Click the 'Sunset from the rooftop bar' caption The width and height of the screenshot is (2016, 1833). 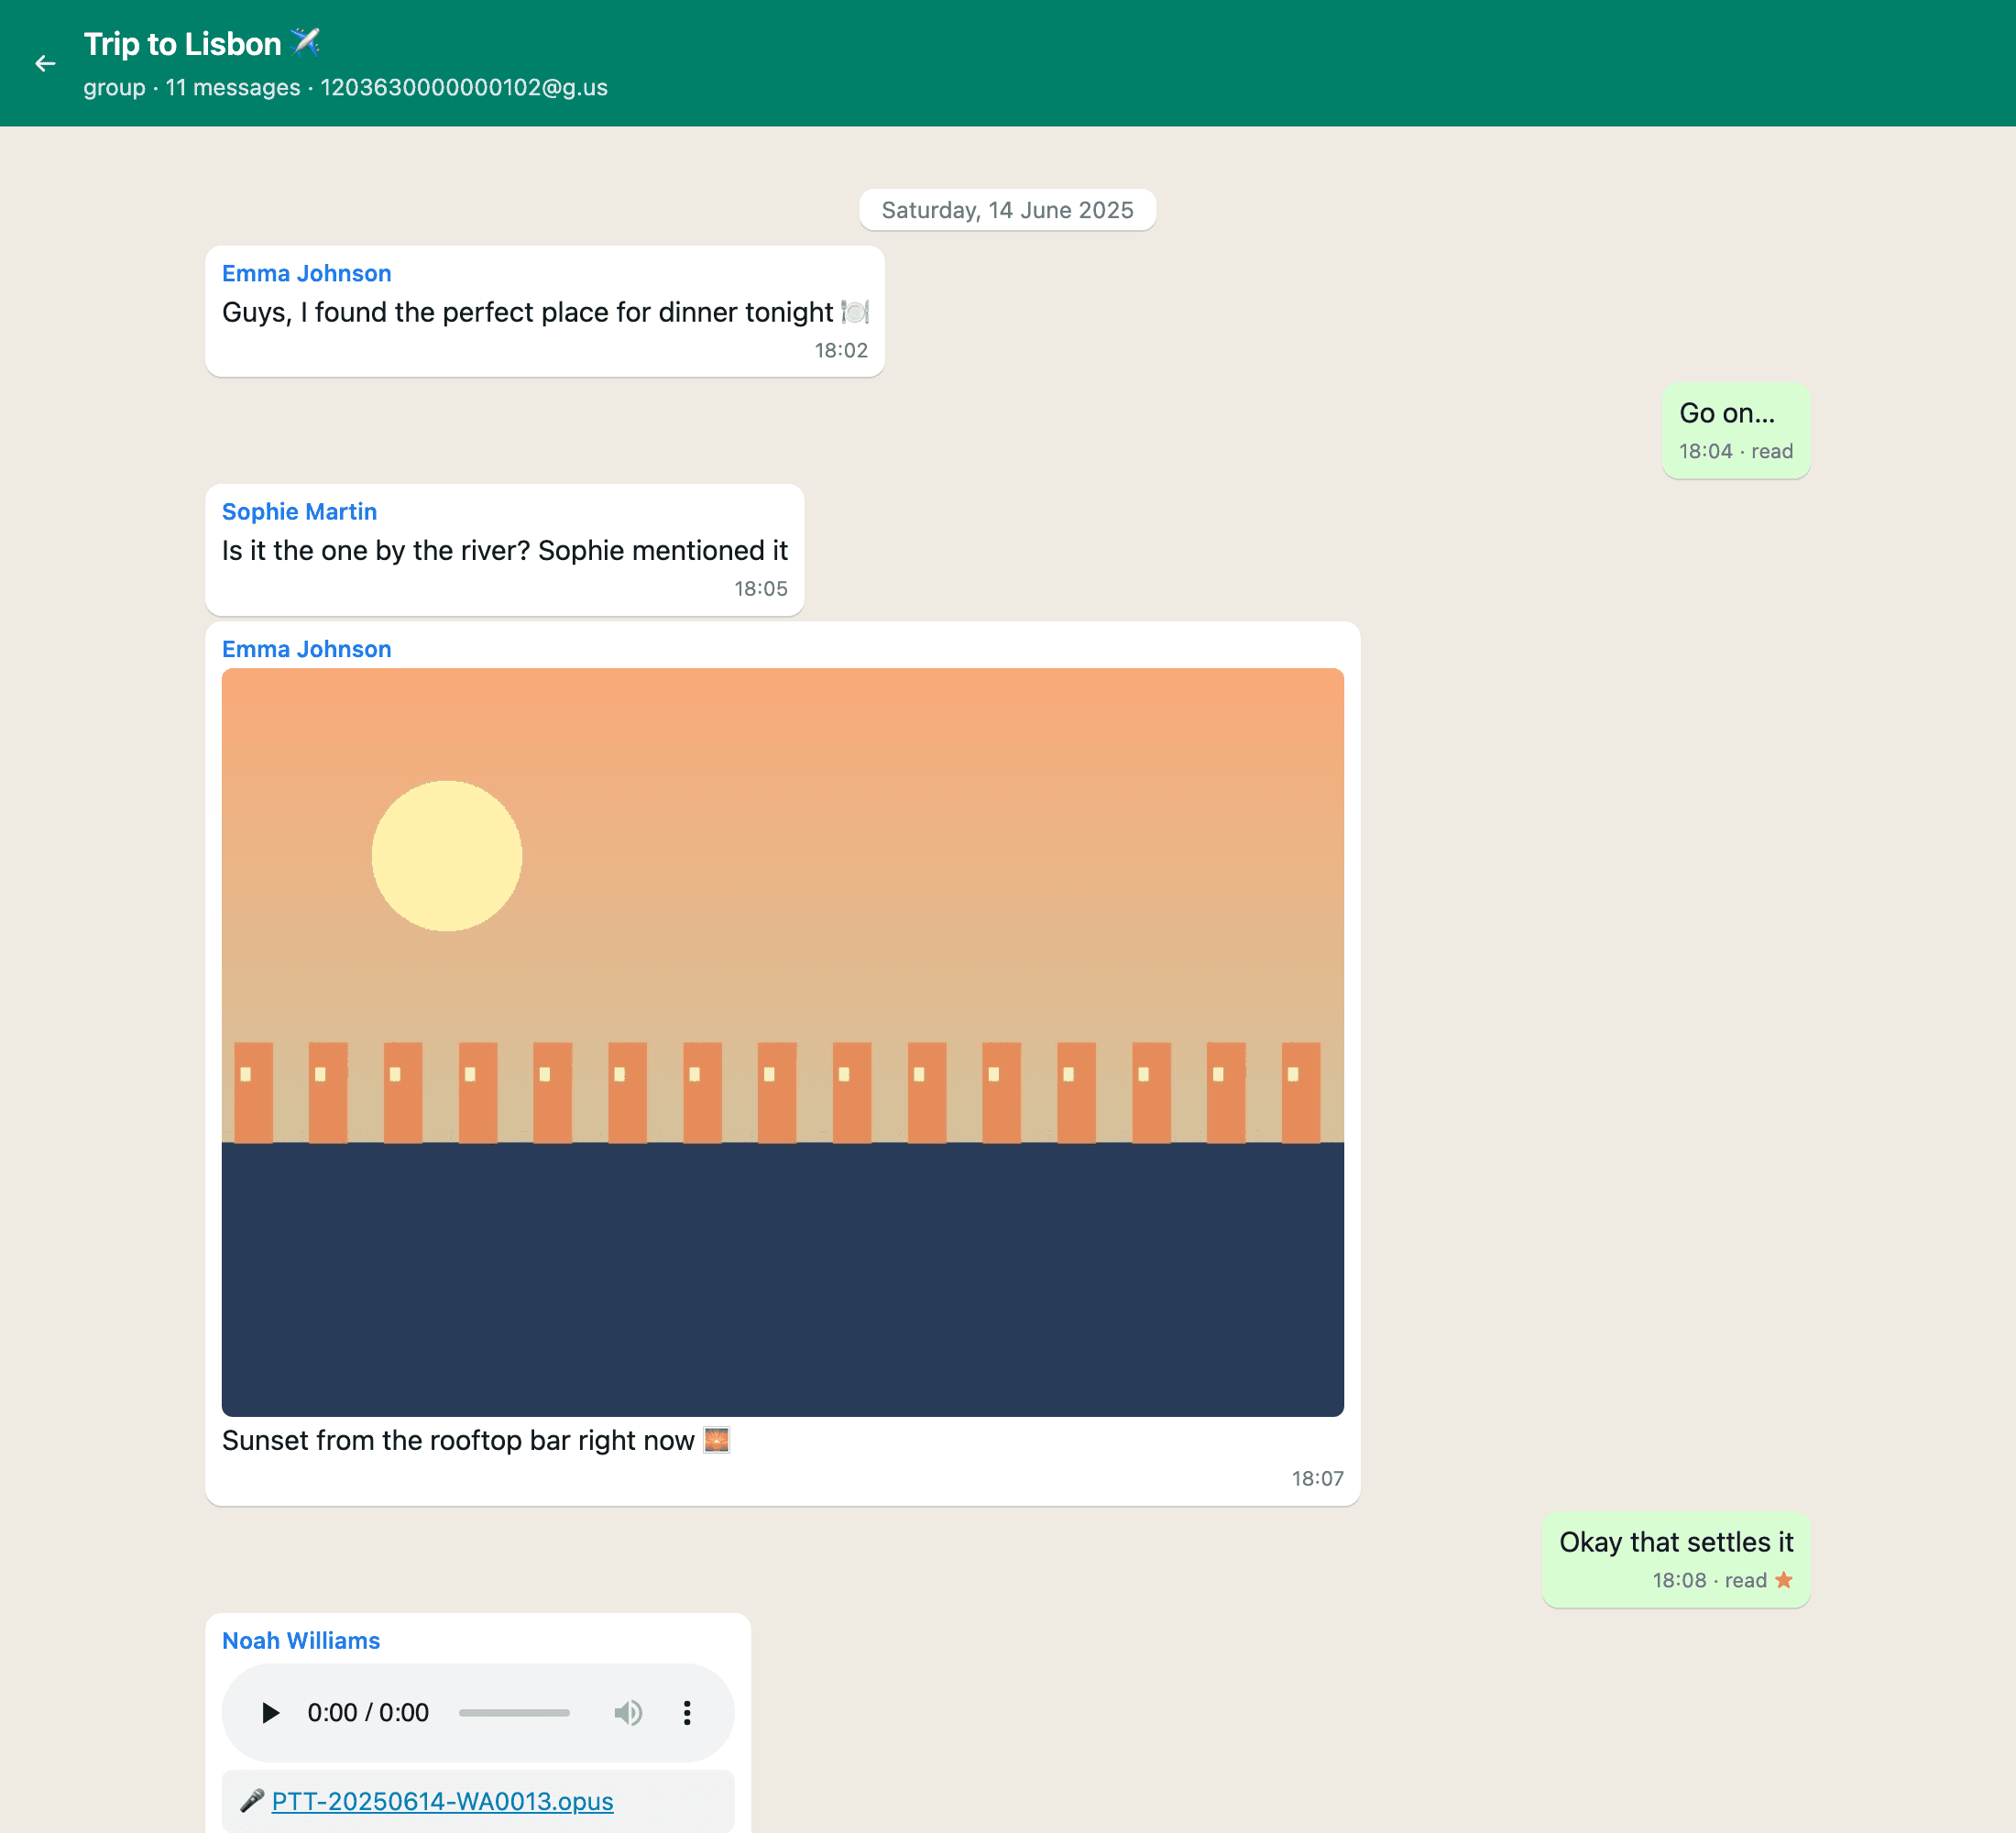476,1440
